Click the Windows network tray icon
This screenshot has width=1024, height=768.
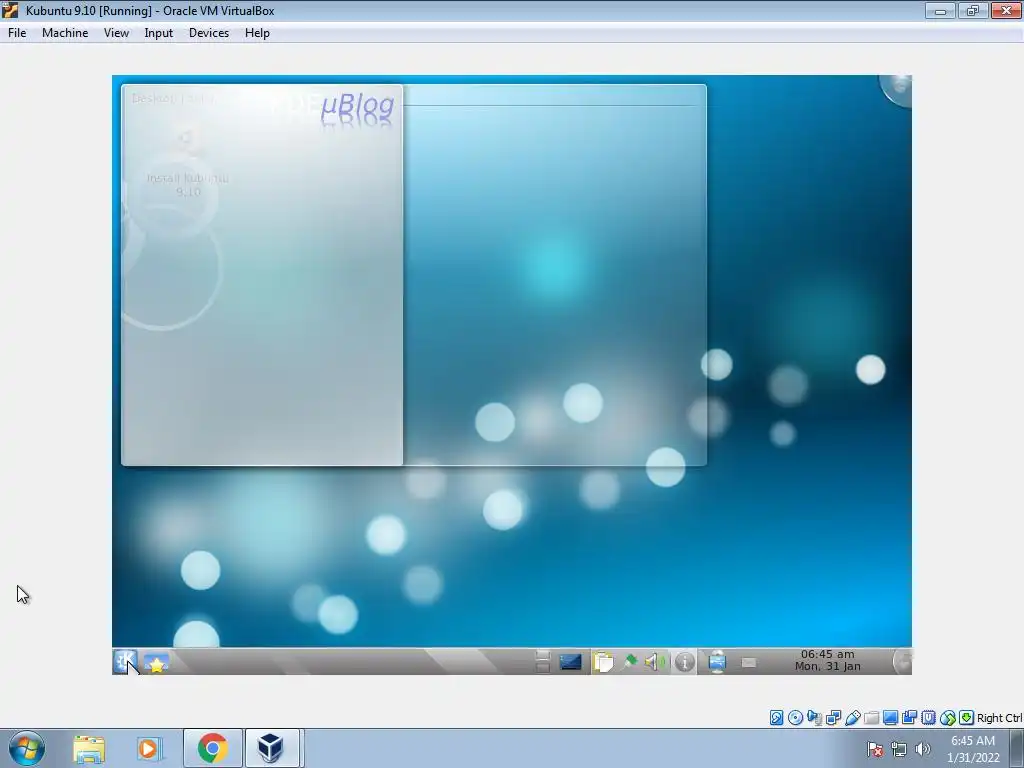coord(899,749)
